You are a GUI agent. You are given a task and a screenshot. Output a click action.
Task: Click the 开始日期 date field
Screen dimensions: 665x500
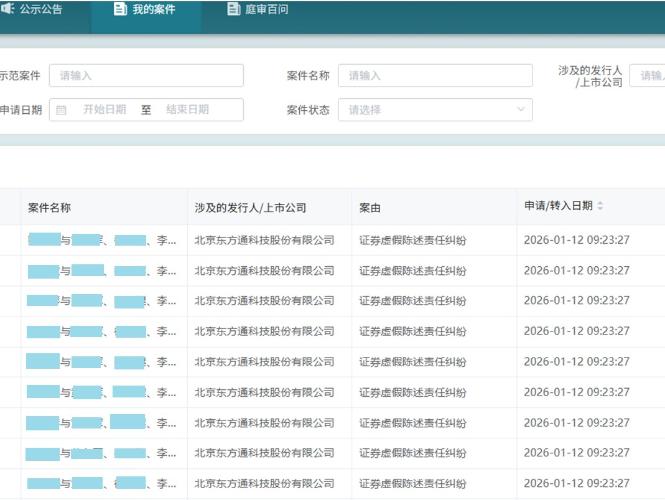pos(105,110)
